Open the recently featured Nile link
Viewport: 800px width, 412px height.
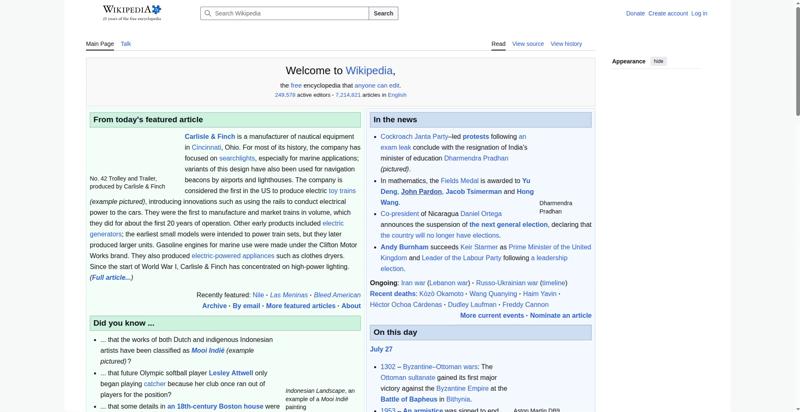[x=258, y=295]
